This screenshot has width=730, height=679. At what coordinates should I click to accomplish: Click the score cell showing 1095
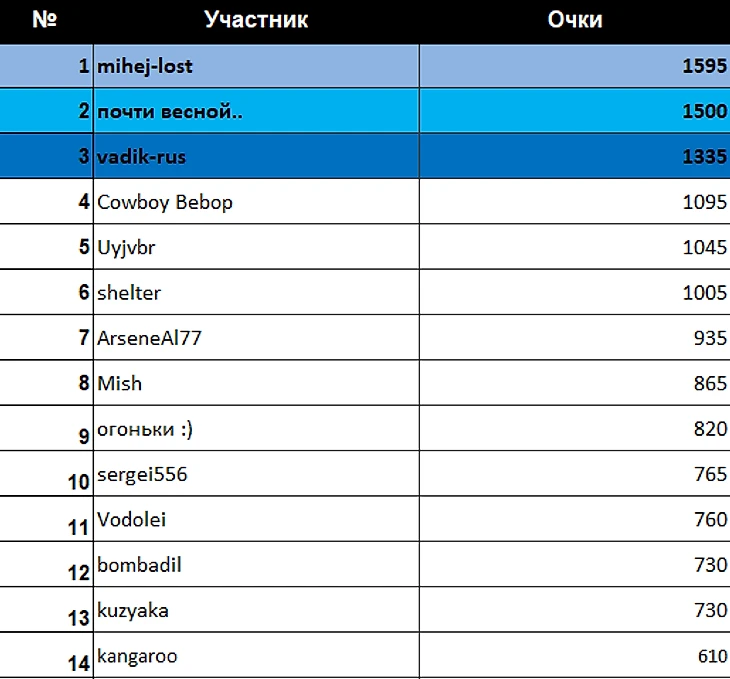tap(574, 202)
